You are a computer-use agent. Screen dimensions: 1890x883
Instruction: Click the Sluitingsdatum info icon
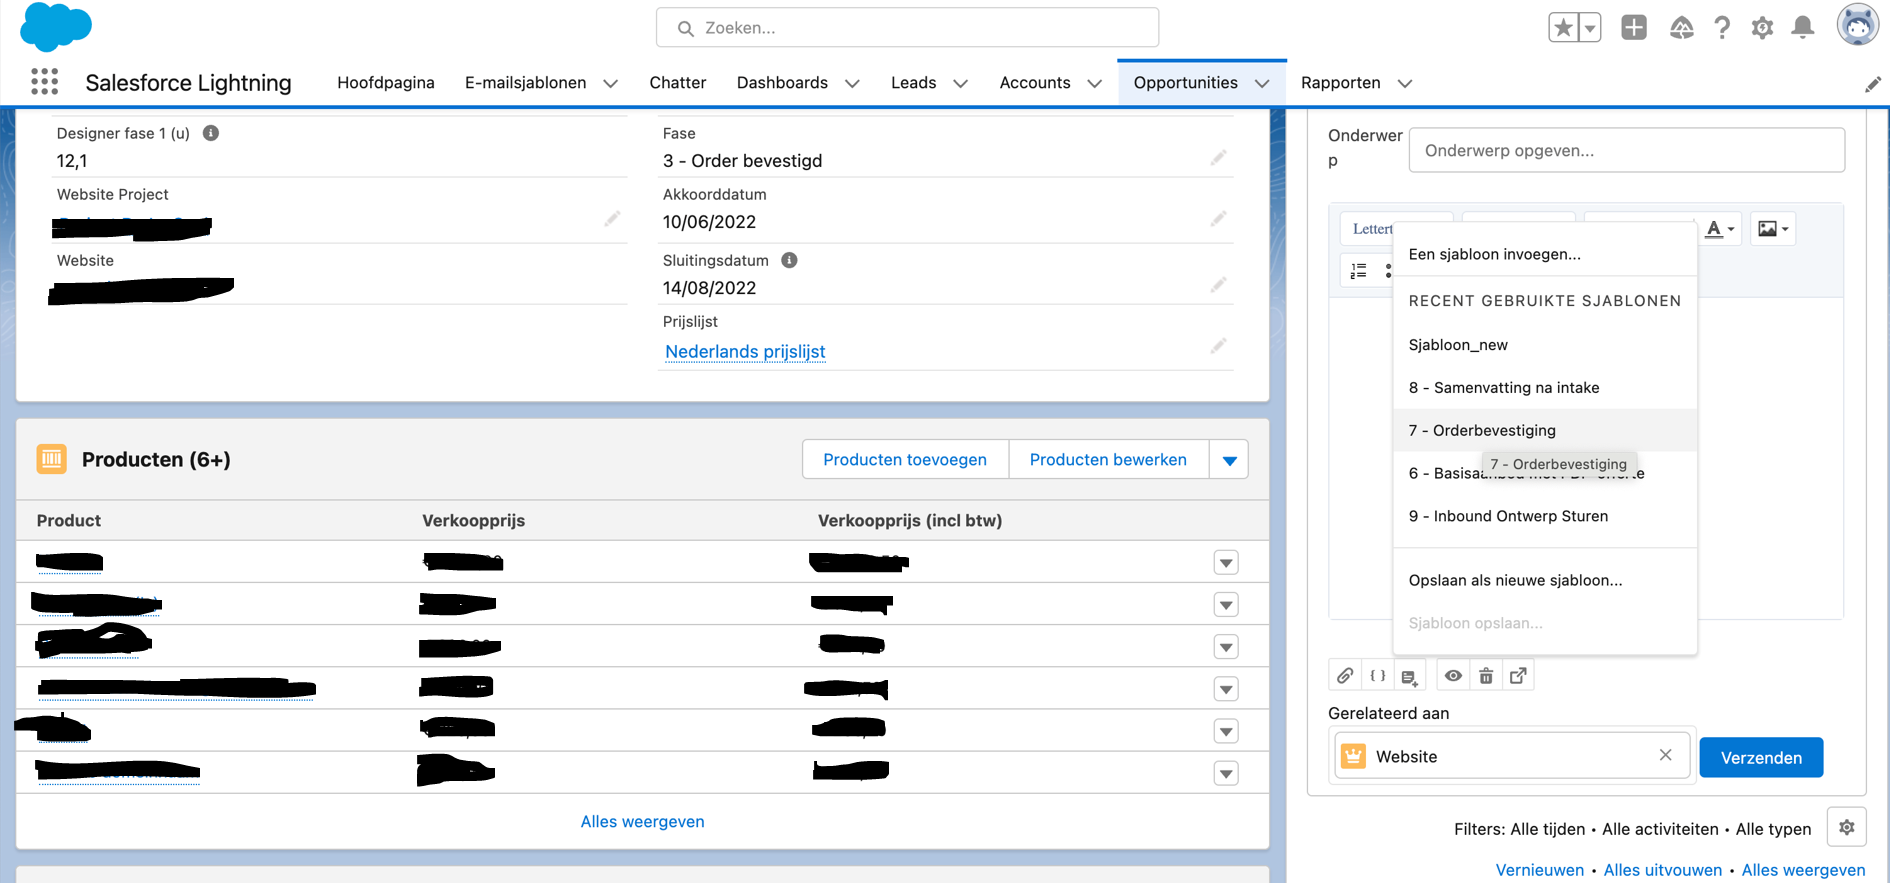click(789, 260)
